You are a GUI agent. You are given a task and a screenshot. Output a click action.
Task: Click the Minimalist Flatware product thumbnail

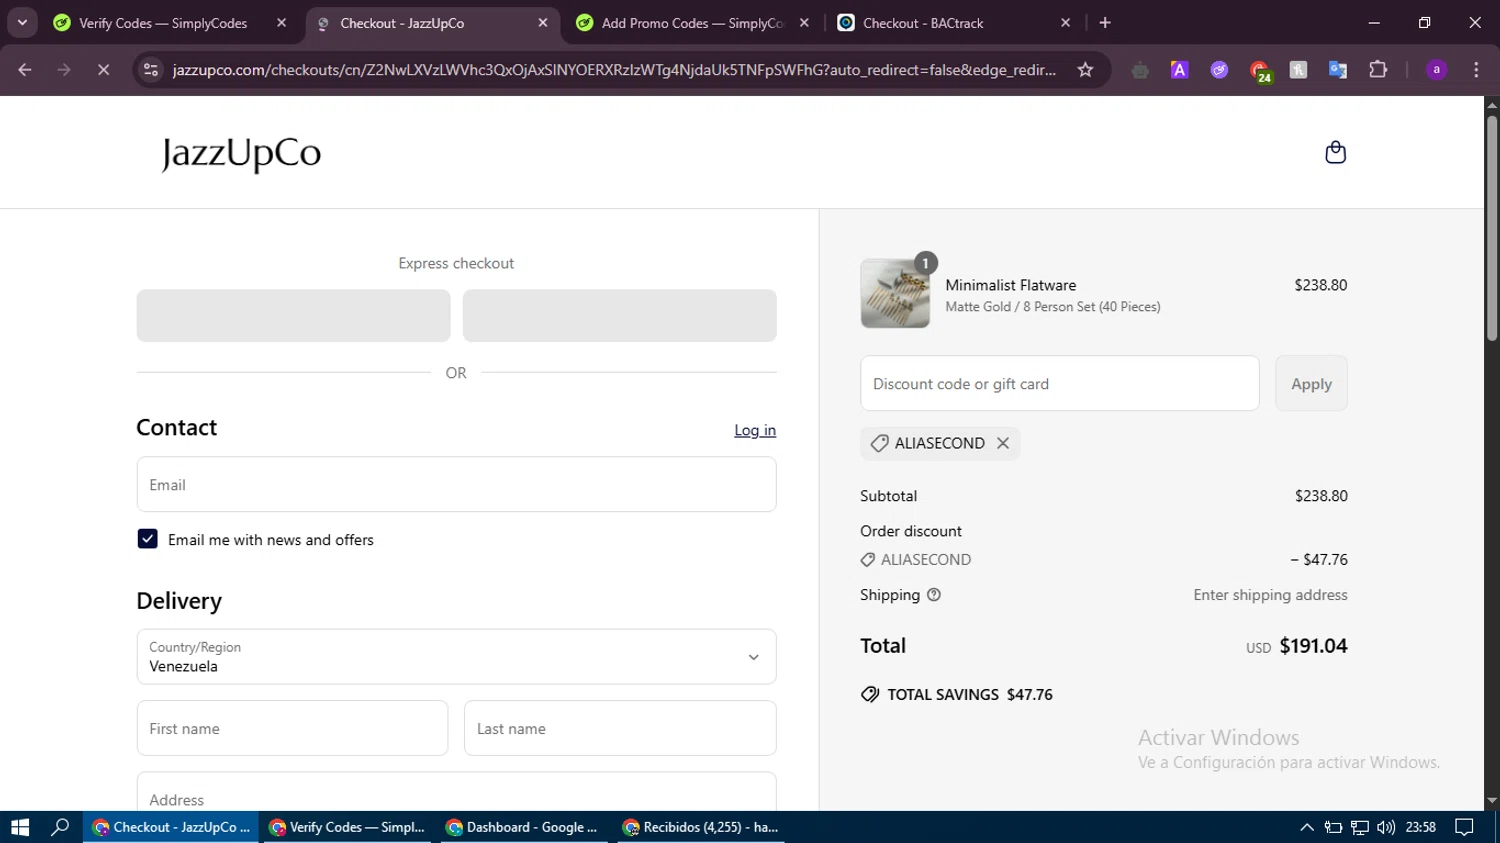pos(895,294)
